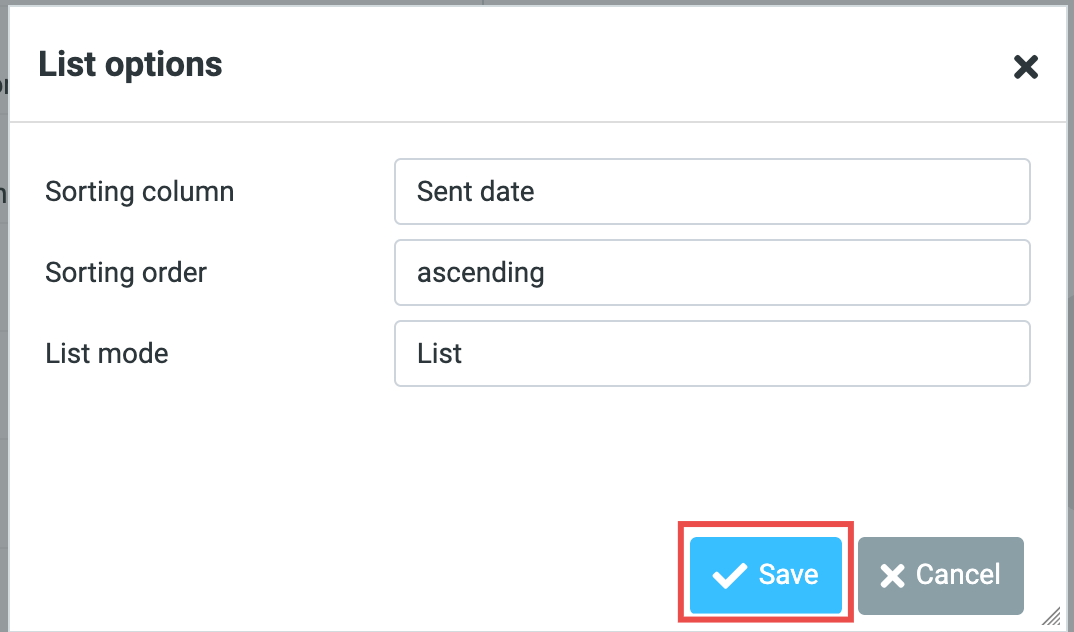Expand the Sorting order dropdown
This screenshot has height=632, width=1074.
click(x=711, y=272)
